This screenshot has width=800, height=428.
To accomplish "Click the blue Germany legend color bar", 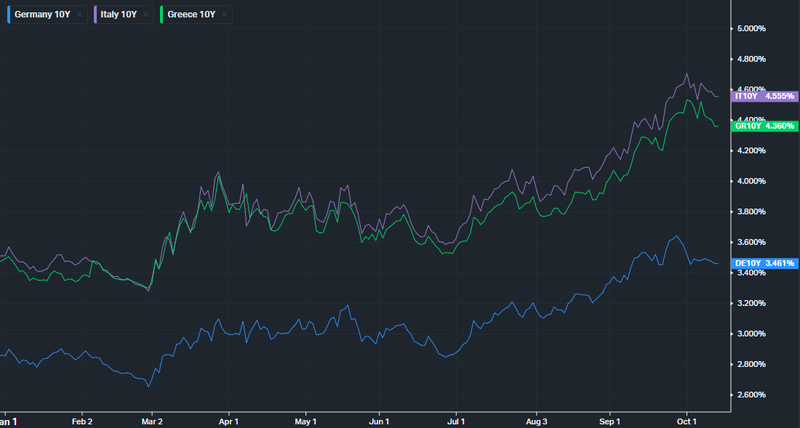I will [8, 14].
